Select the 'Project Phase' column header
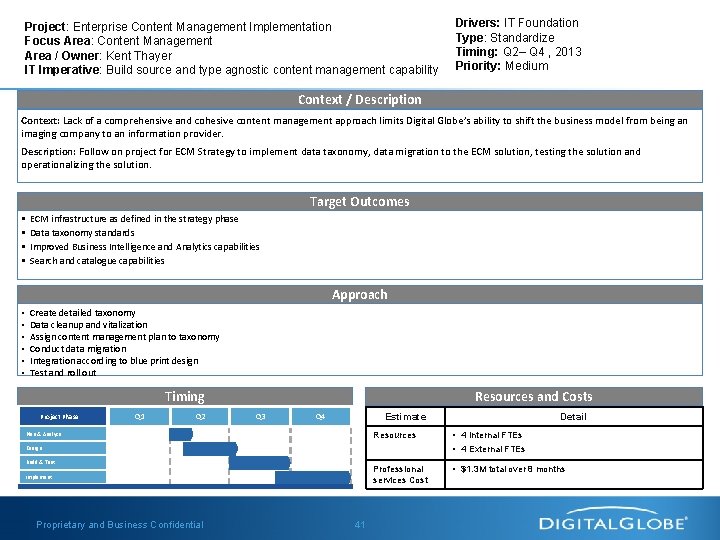The image size is (720, 540). tap(63, 416)
